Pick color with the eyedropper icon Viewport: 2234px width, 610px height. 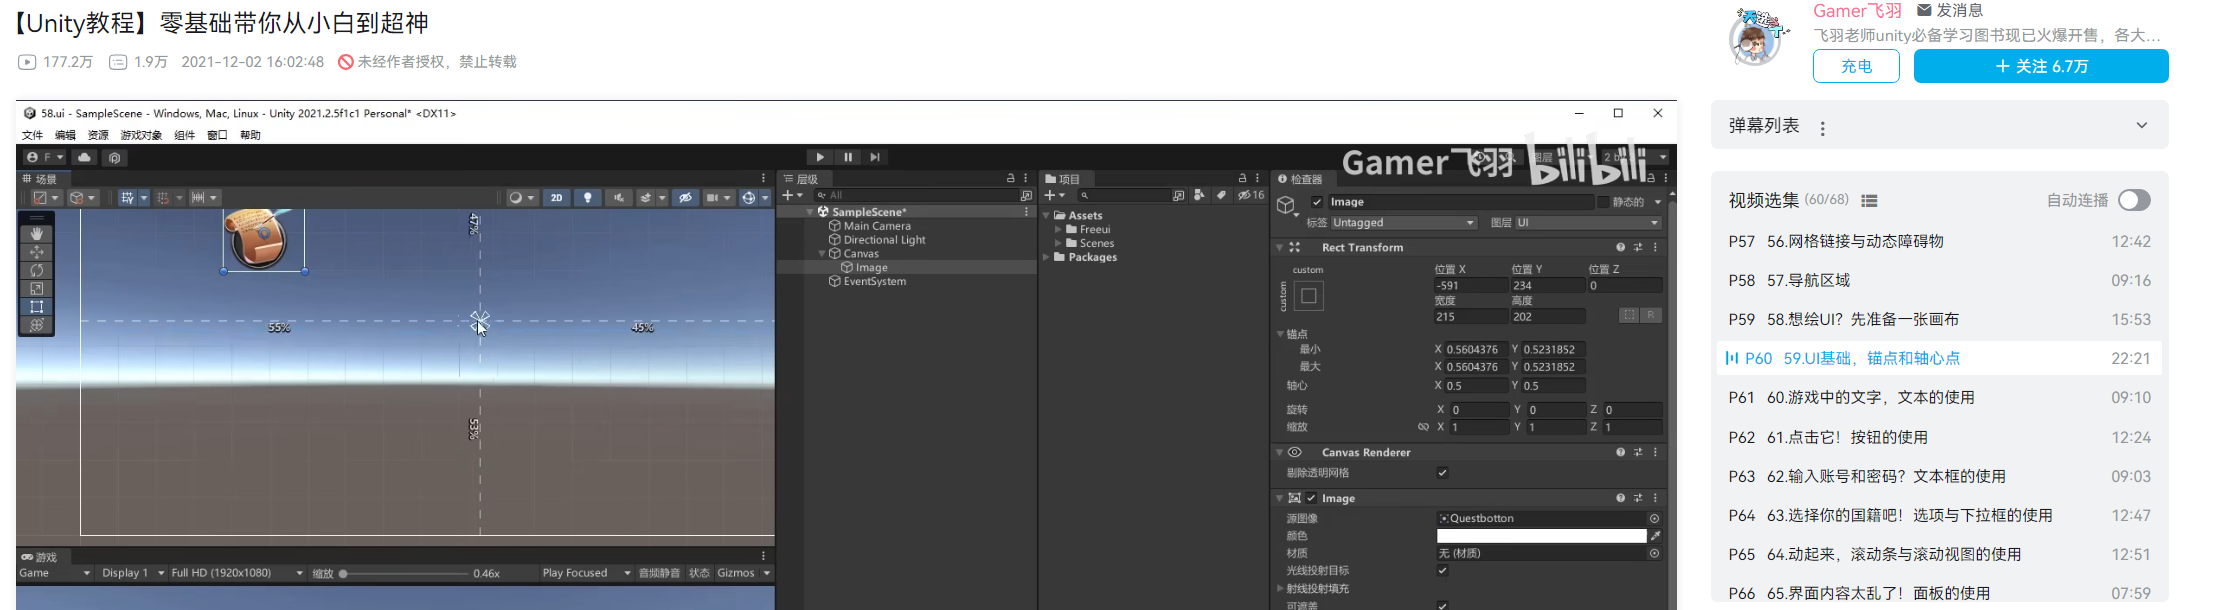click(1655, 536)
